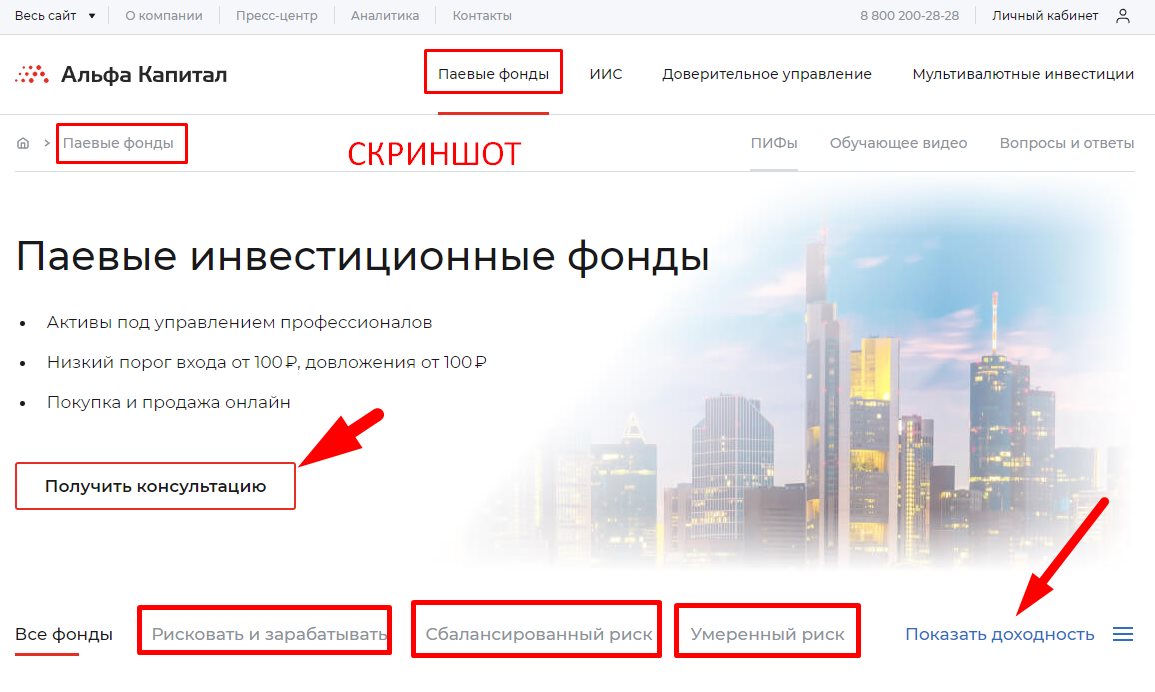The height and width of the screenshot is (692, 1155).
Task: Select ИИС in main menu
Action: coord(605,74)
